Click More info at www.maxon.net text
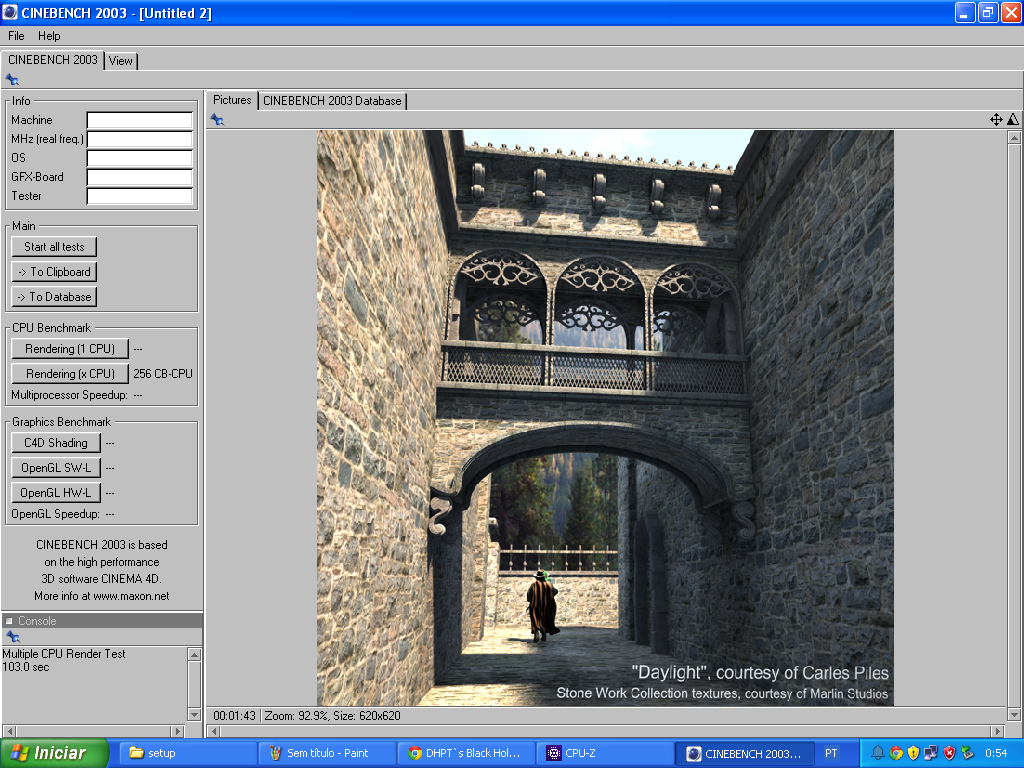The height and width of the screenshot is (768, 1024). pos(102,596)
